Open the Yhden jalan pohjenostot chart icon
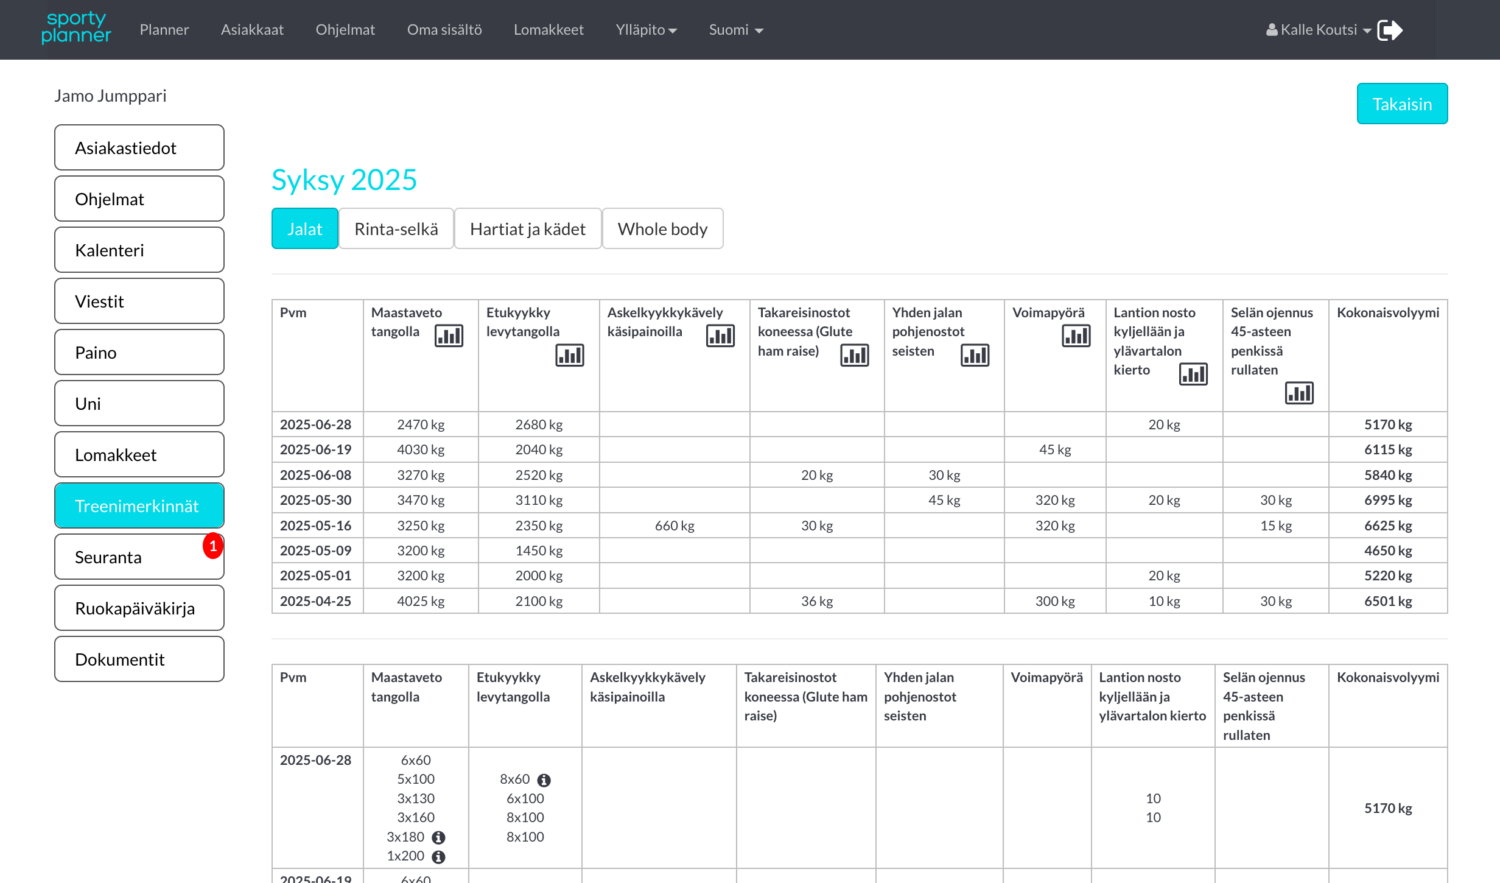 (x=974, y=355)
